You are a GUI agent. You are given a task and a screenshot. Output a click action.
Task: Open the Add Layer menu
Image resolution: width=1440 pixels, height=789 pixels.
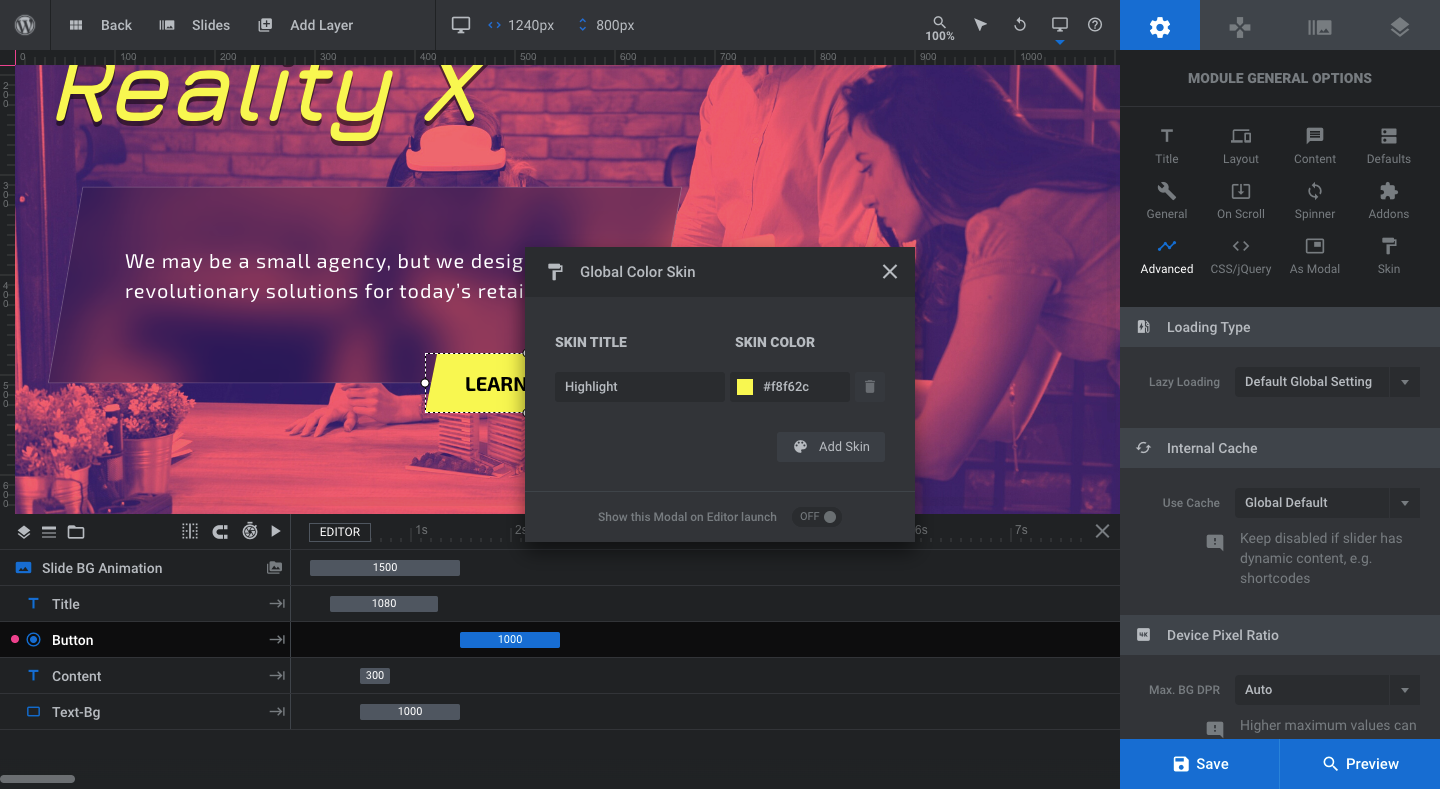click(305, 25)
